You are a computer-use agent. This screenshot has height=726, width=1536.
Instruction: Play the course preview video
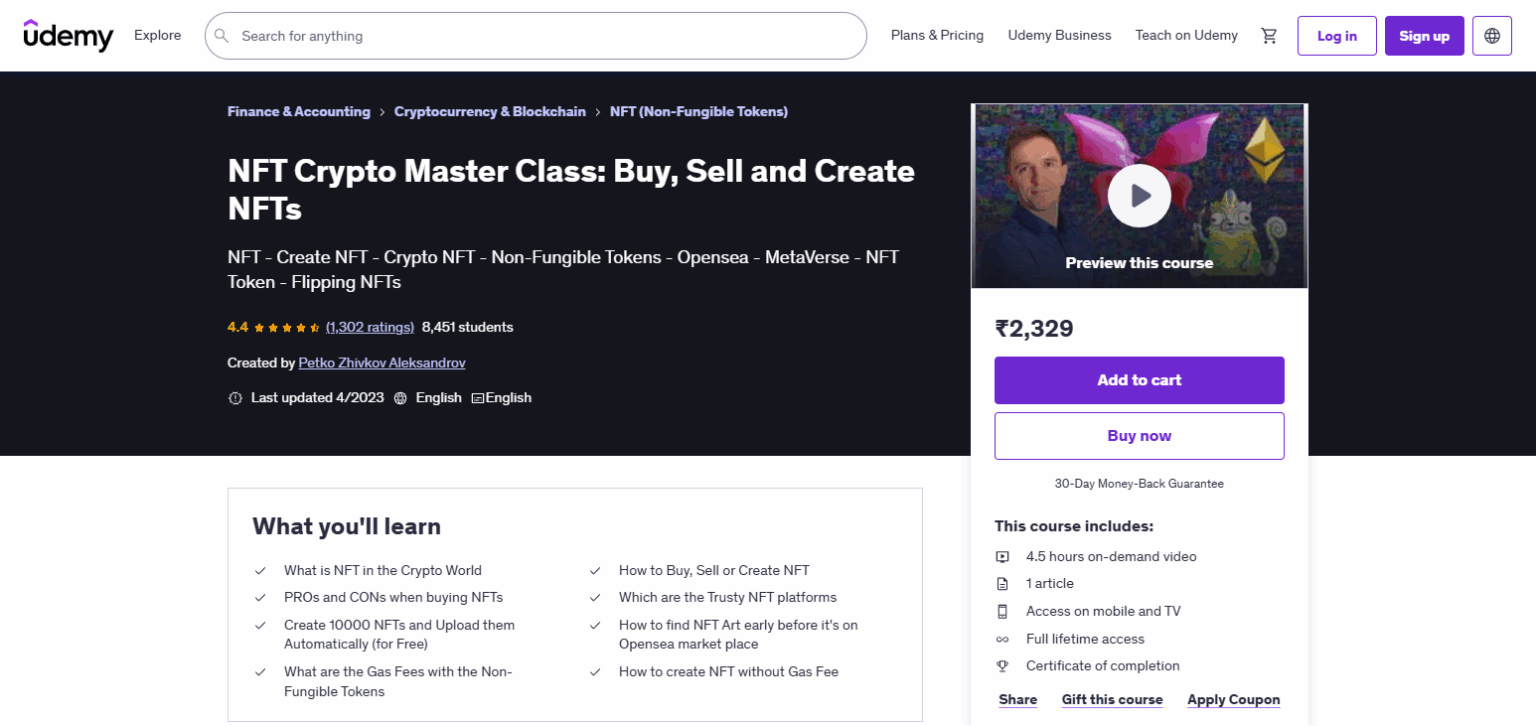click(x=1139, y=196)
